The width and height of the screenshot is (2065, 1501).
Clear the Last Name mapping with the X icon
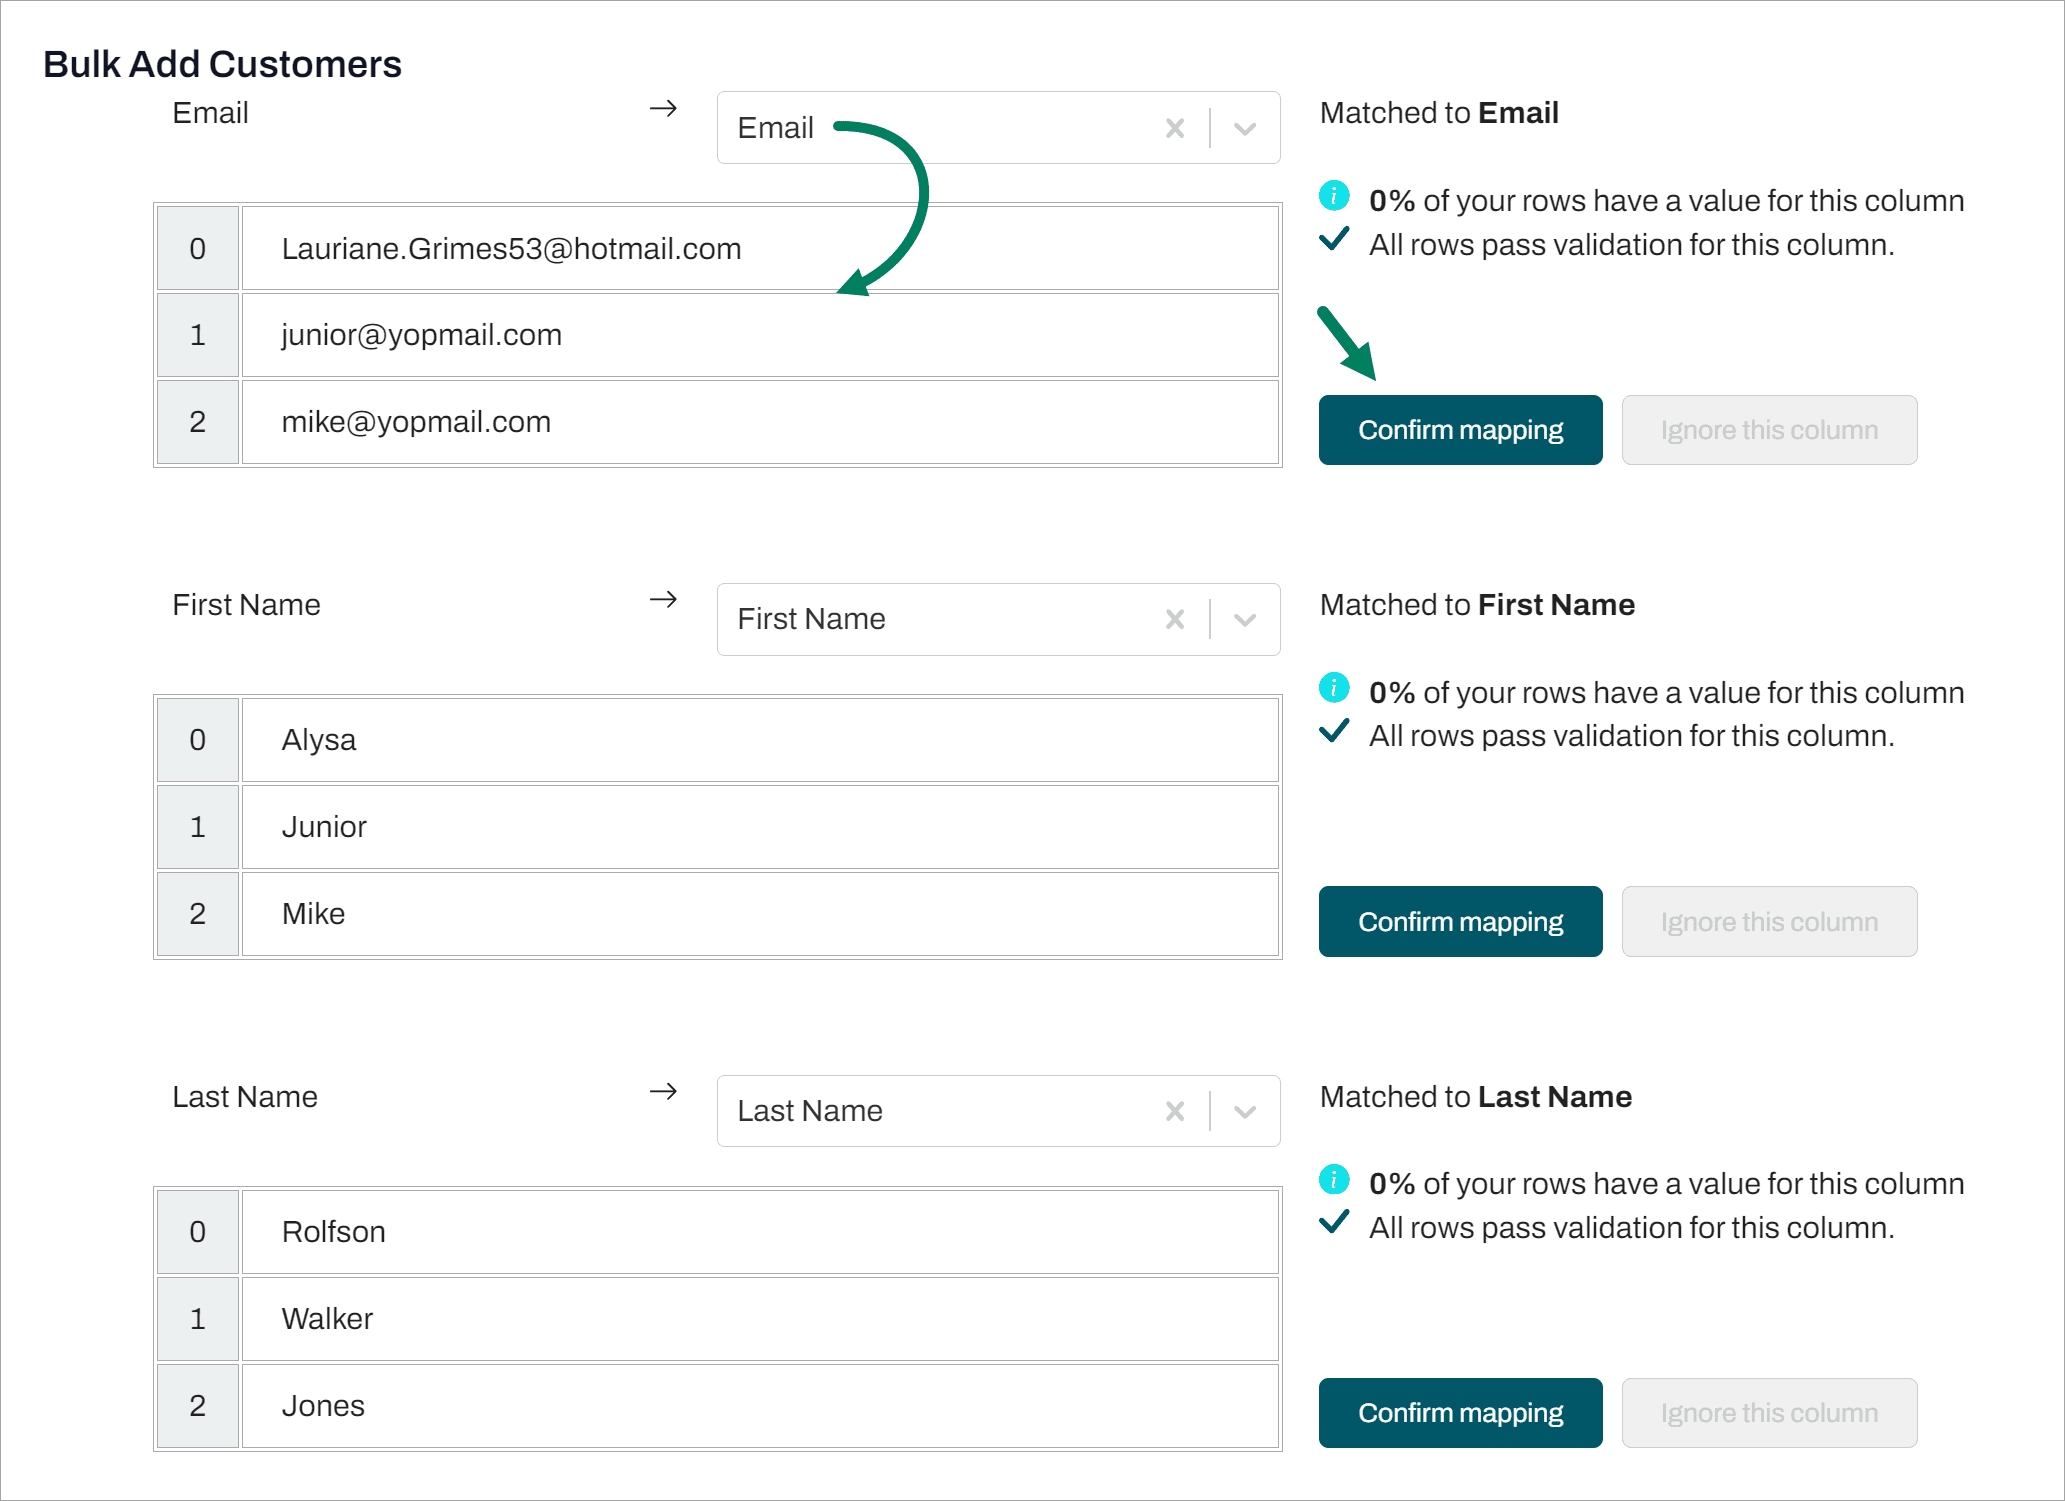pyautogui.click(x=1175, y=1111)
